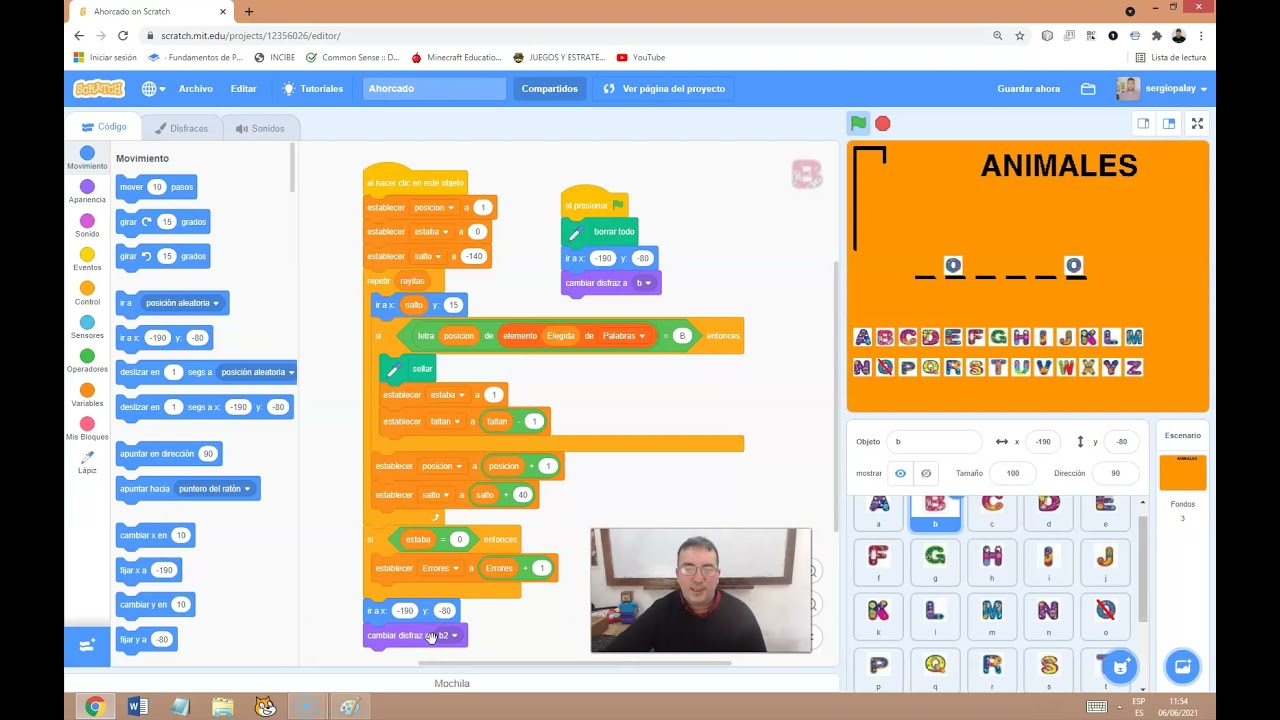Open the Editar menu
The height and width of the screenshot is (720, 1280).
[x=244, y=88]
